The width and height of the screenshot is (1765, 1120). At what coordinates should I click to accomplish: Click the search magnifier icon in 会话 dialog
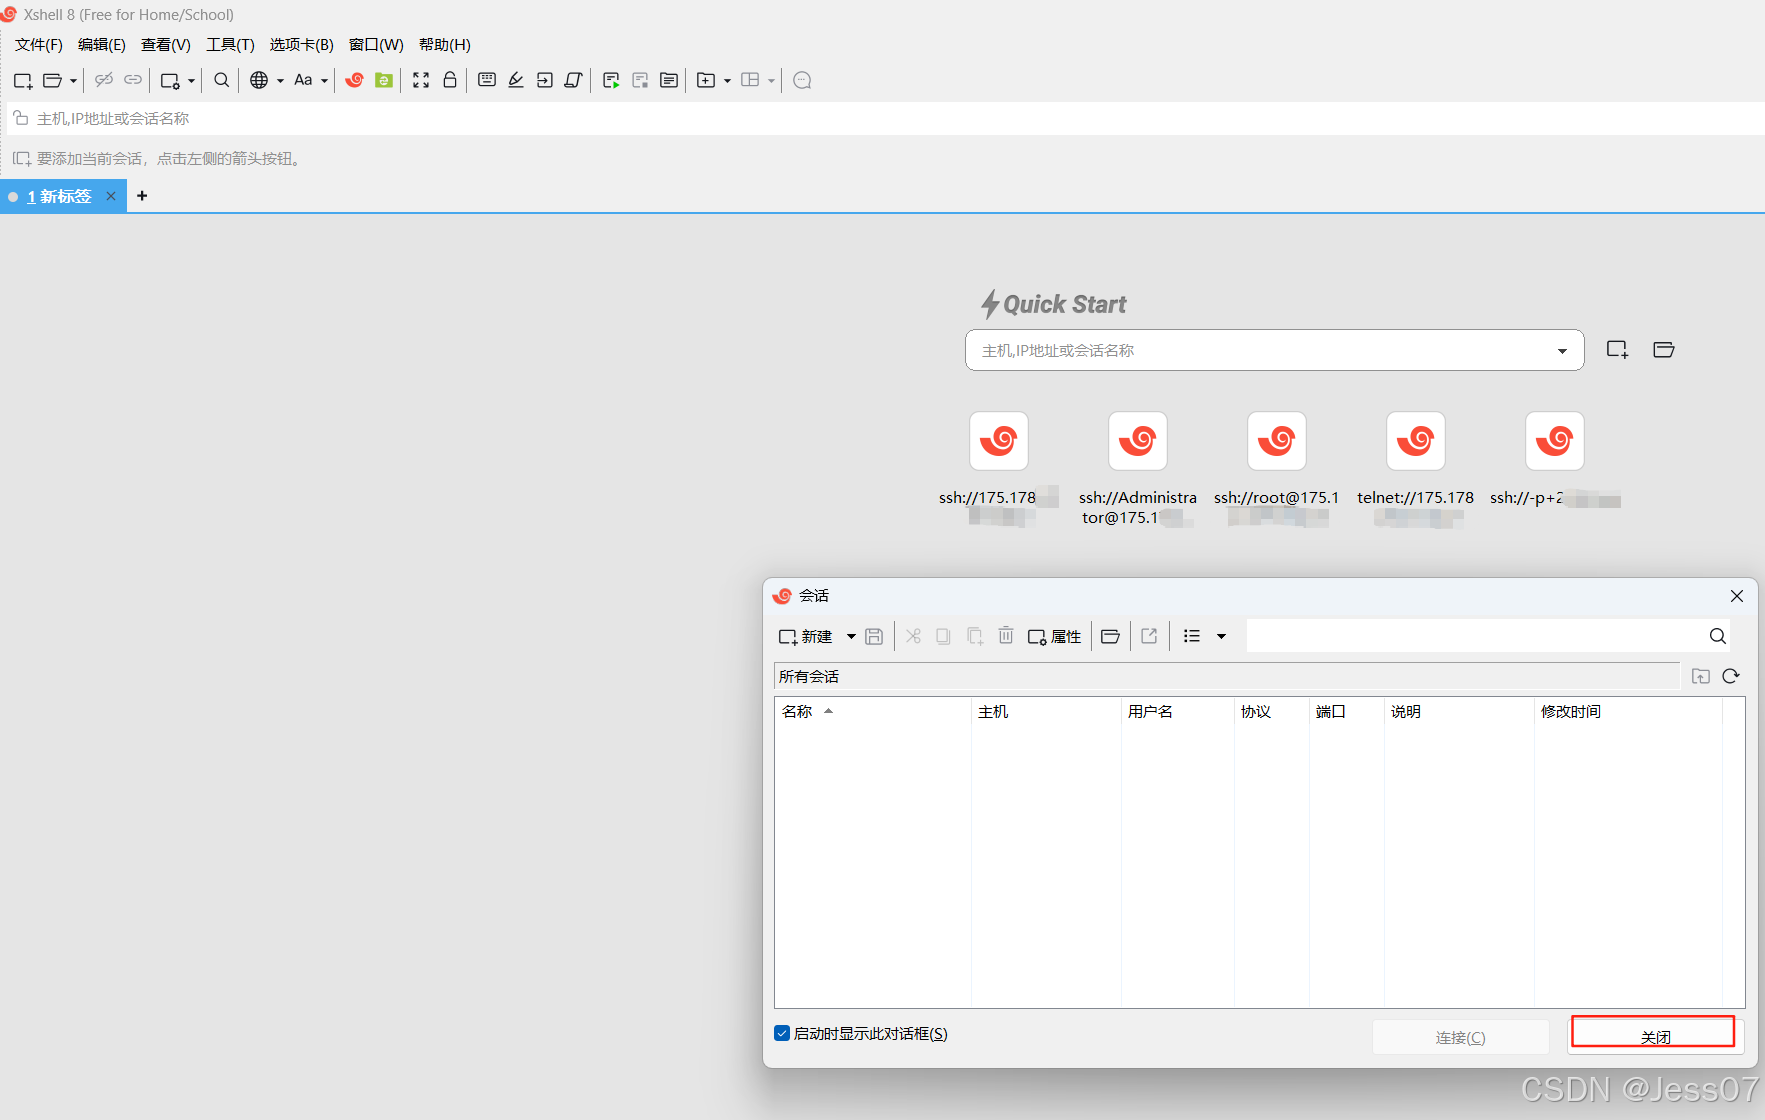(x=1718, y=636)
